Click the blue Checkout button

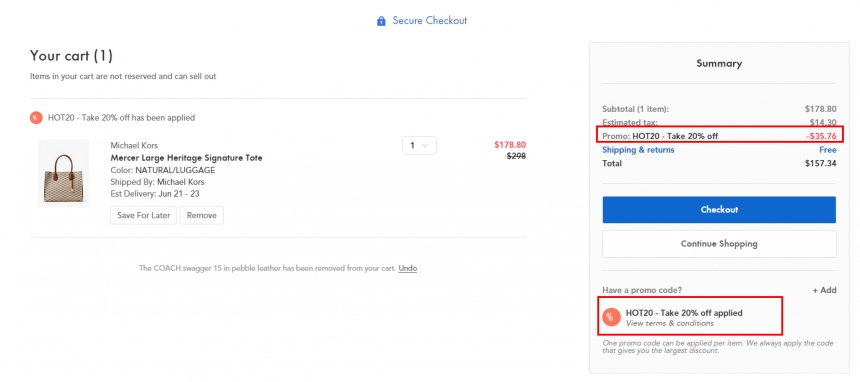pyautogui.click(x=719, y=210)
